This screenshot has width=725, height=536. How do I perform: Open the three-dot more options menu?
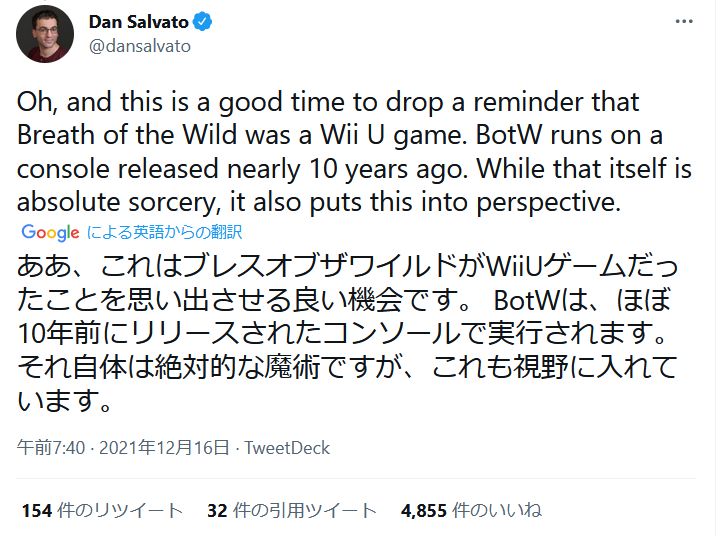[683, 22]
